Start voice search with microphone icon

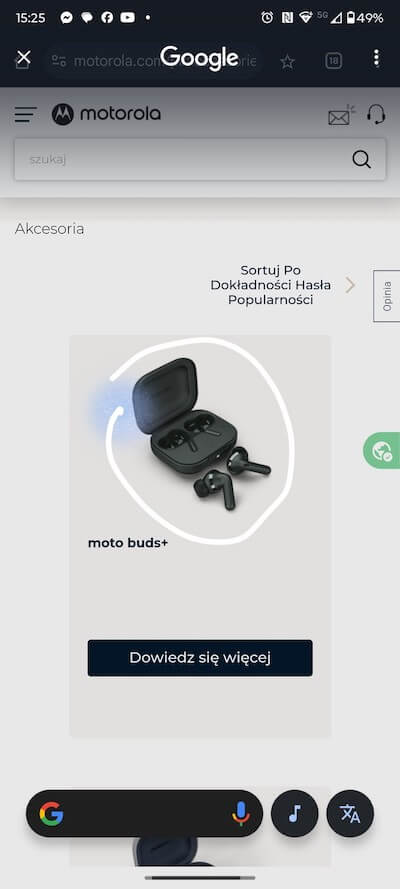240,814
